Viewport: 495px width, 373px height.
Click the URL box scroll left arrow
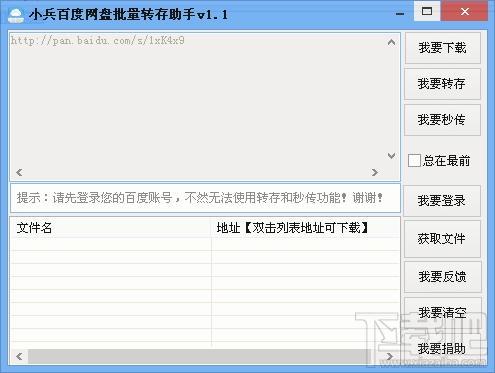[x=19, y=172]
